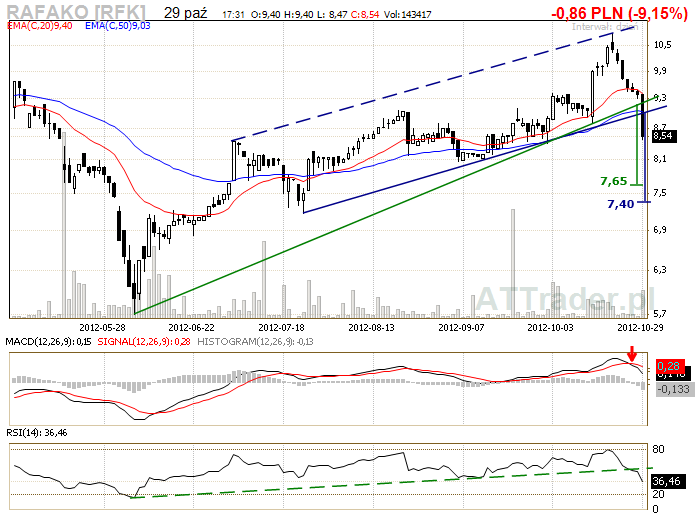
Task: Click the close value C:8,54
Action: pos(365,15)
